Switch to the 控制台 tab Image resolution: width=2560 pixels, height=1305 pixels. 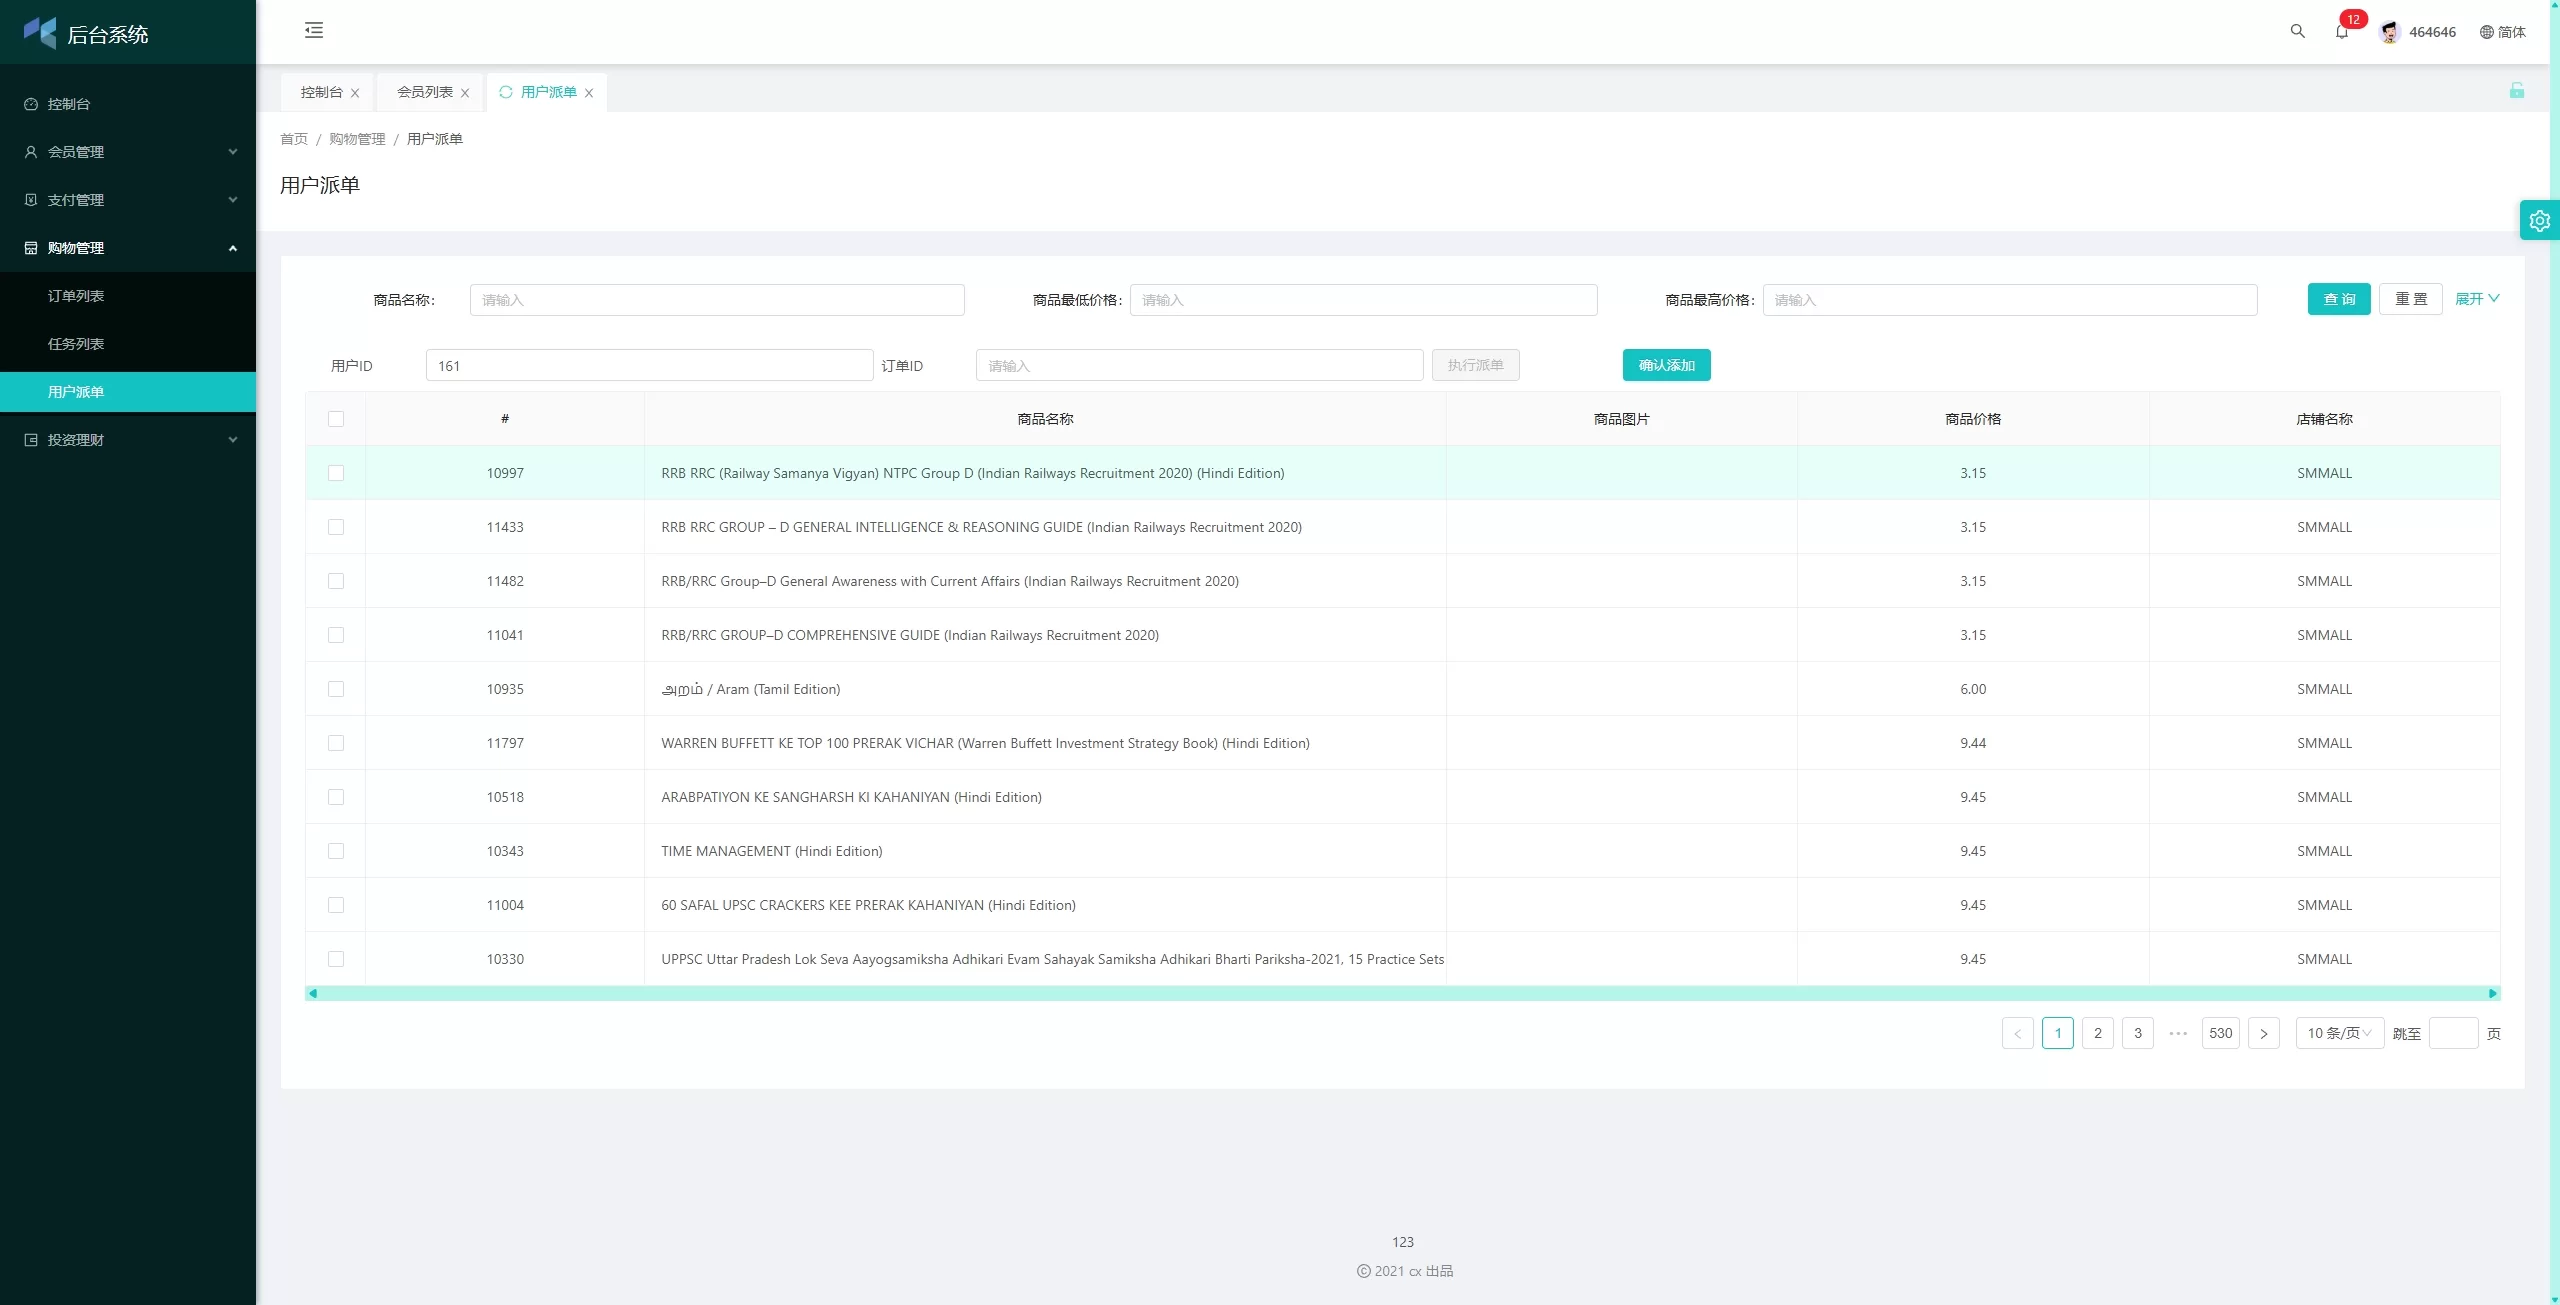(321, 92)
